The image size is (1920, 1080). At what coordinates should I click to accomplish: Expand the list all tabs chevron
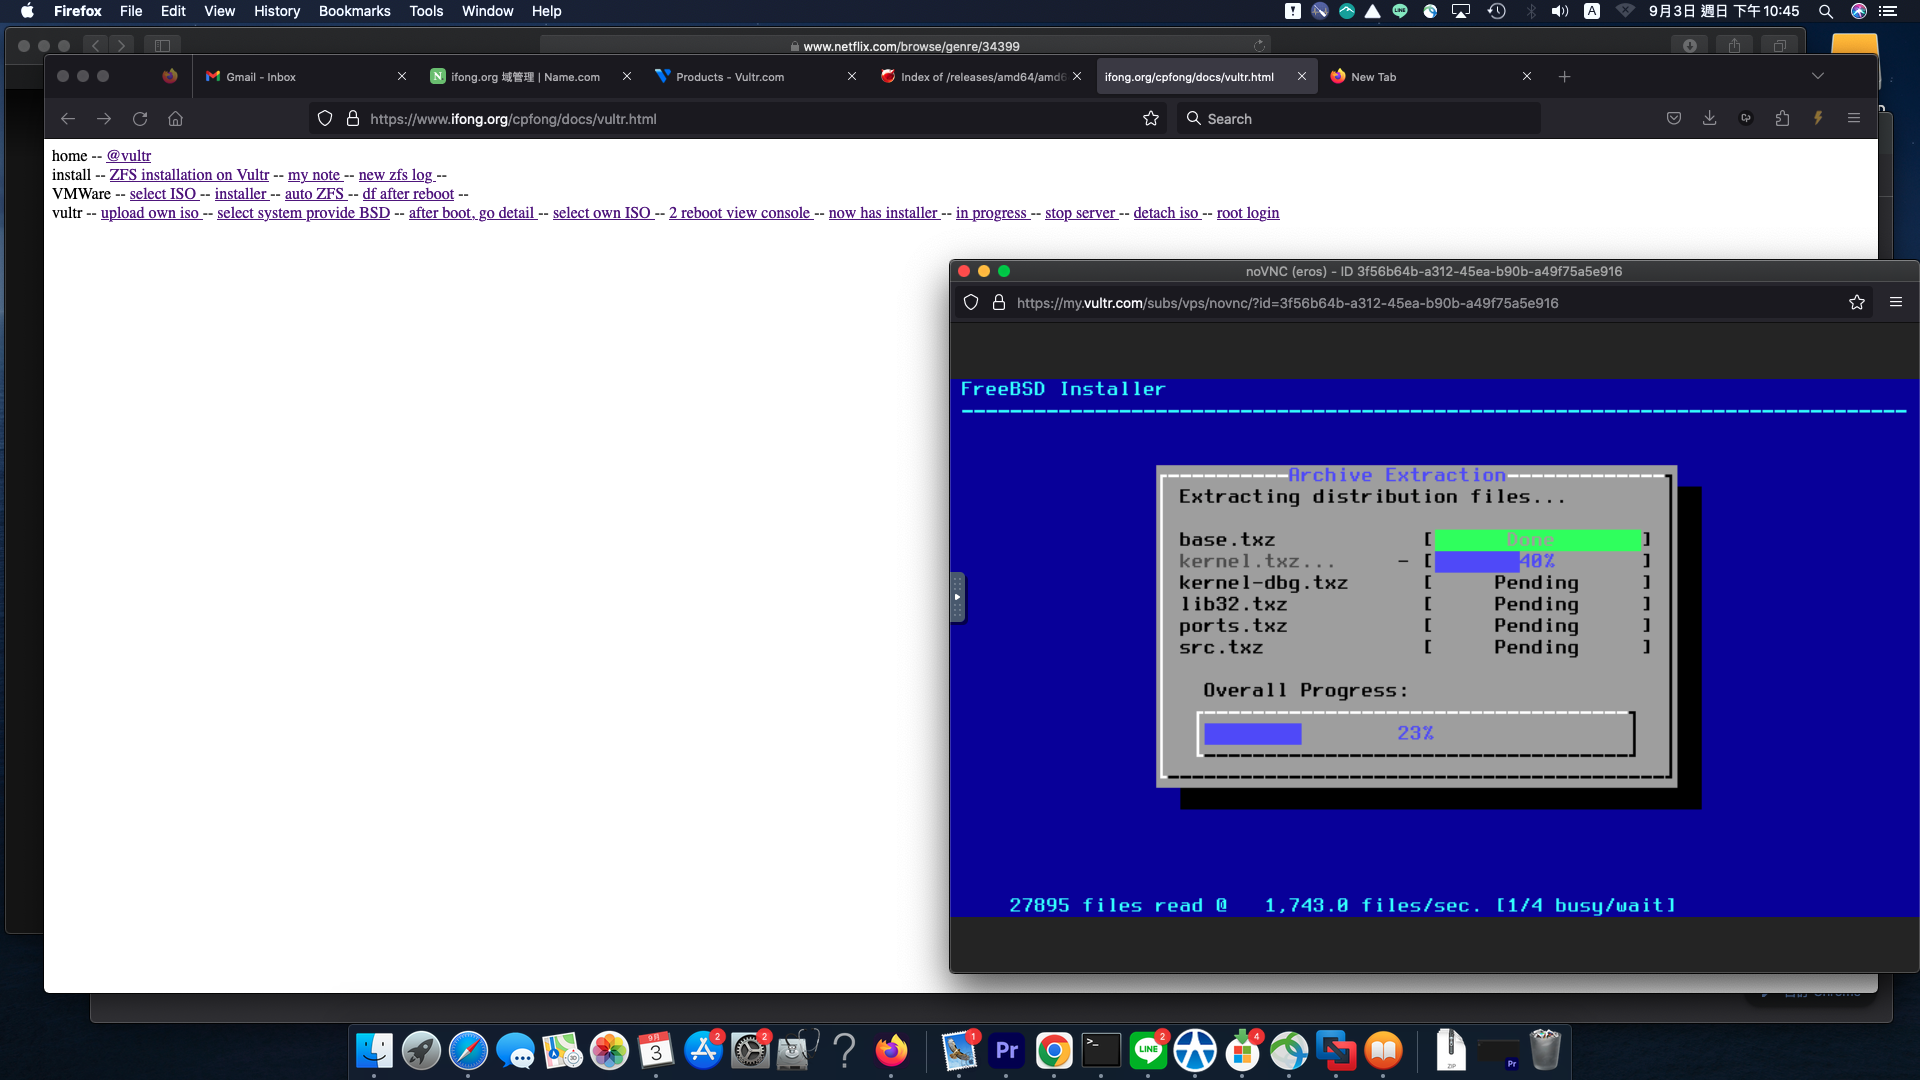(1818, 76)
